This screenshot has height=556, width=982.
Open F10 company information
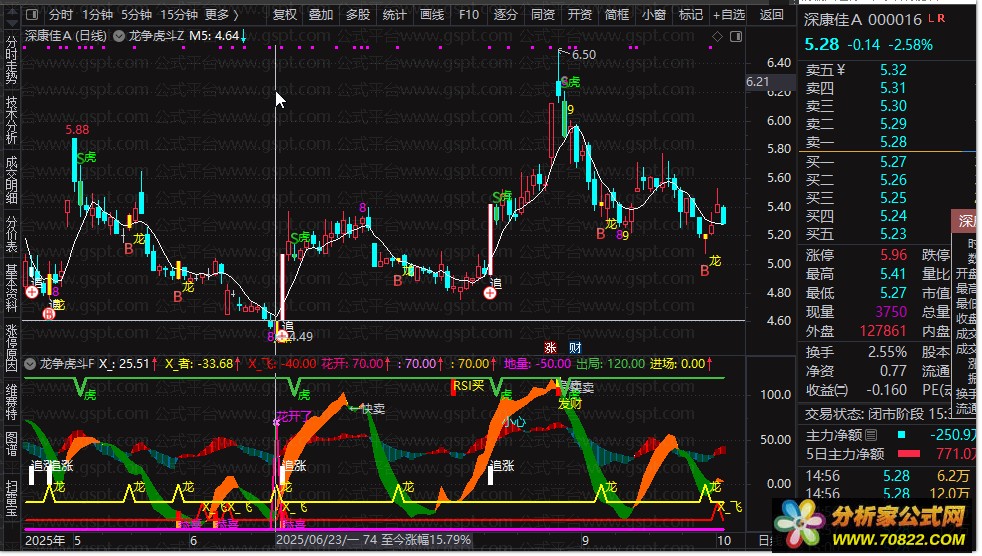(x=468, y=14)
